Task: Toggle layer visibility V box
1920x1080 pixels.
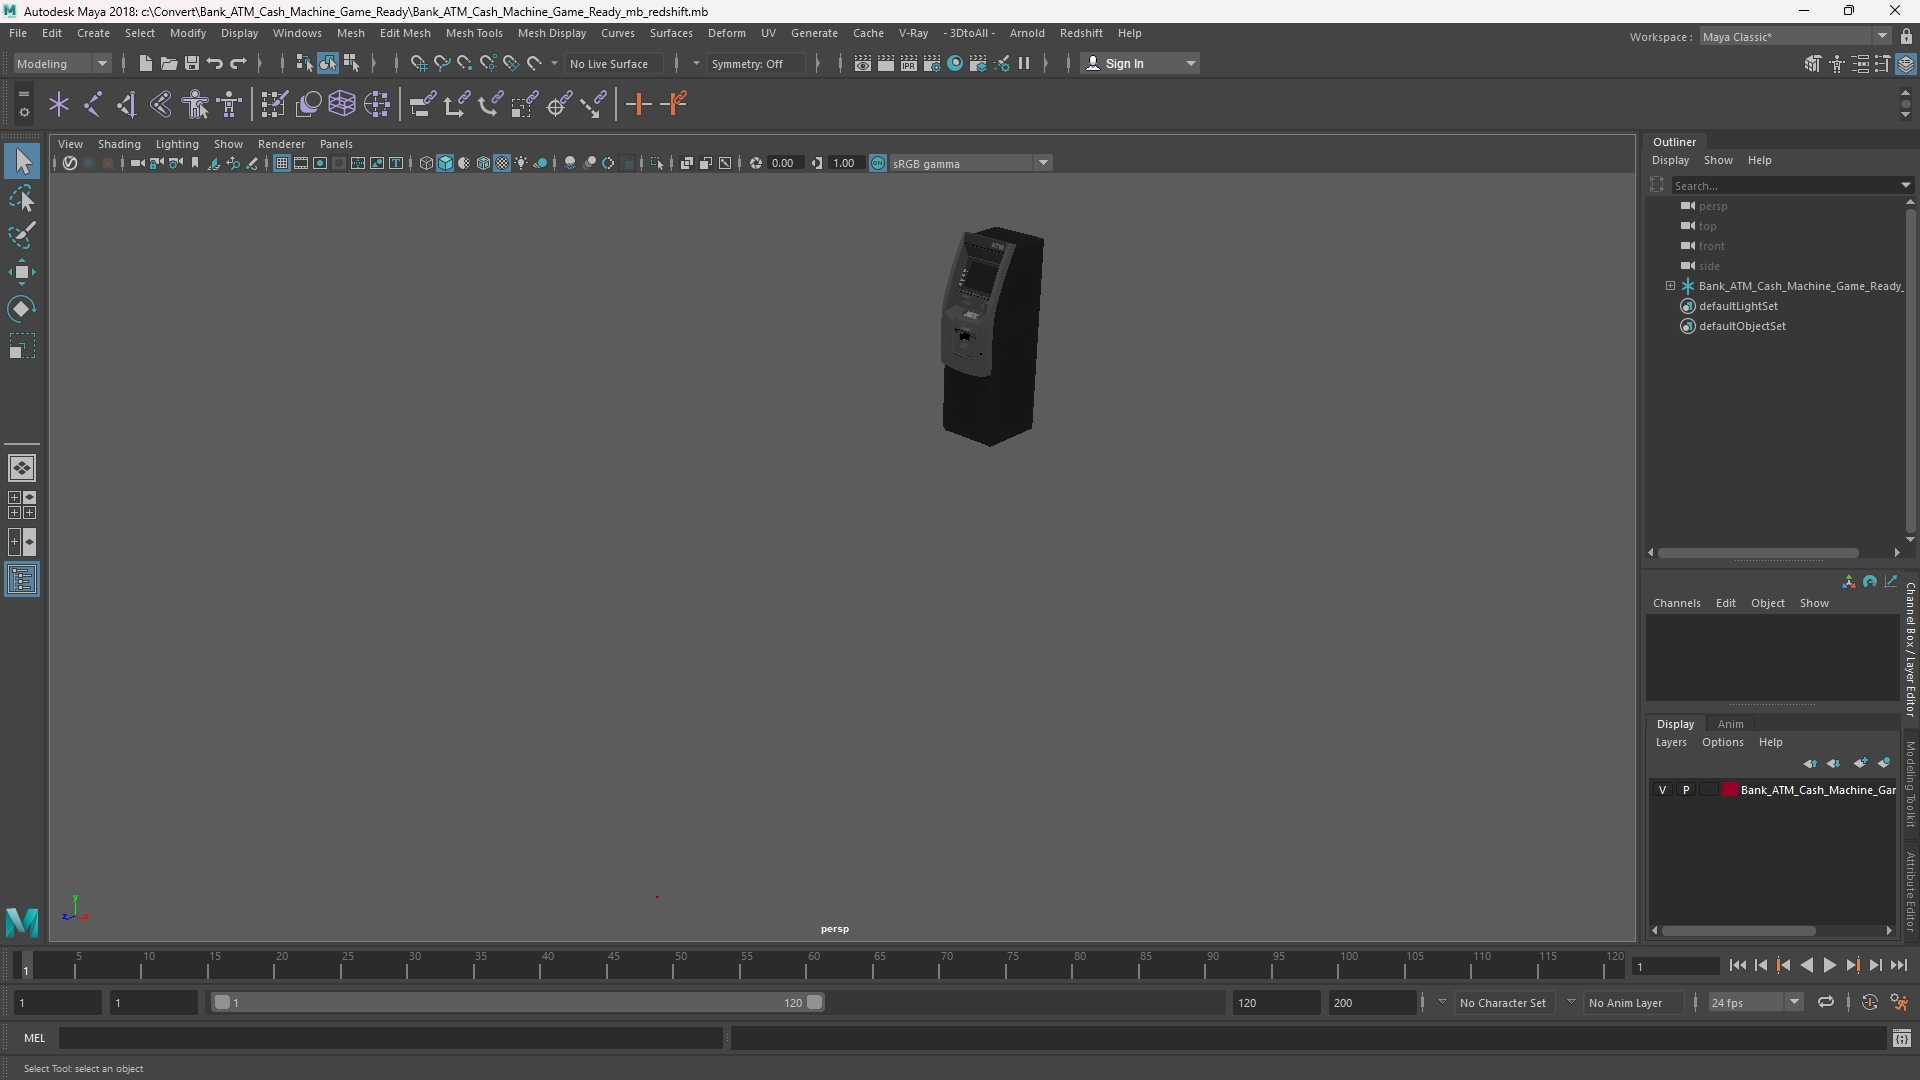Action: pos(1663,790)
